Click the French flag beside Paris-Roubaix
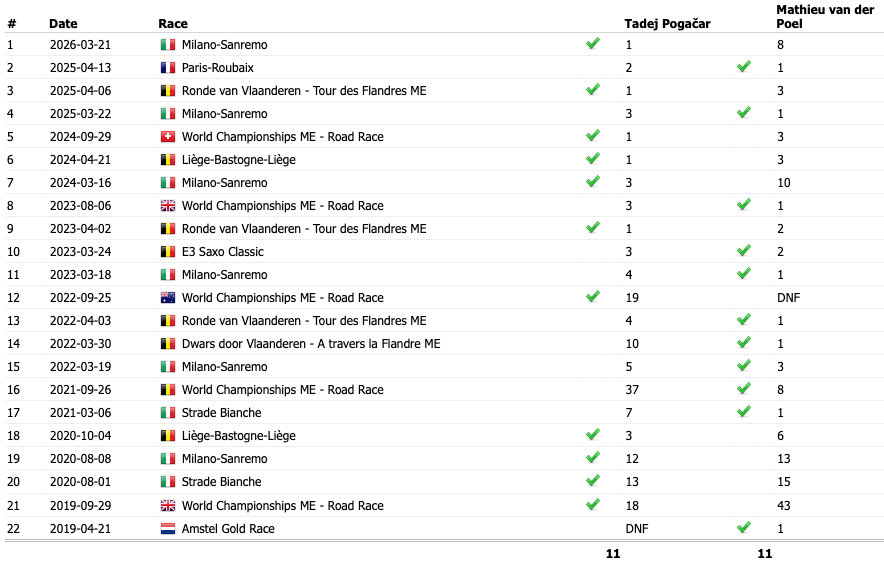884x570 pixels. point(168,68)
